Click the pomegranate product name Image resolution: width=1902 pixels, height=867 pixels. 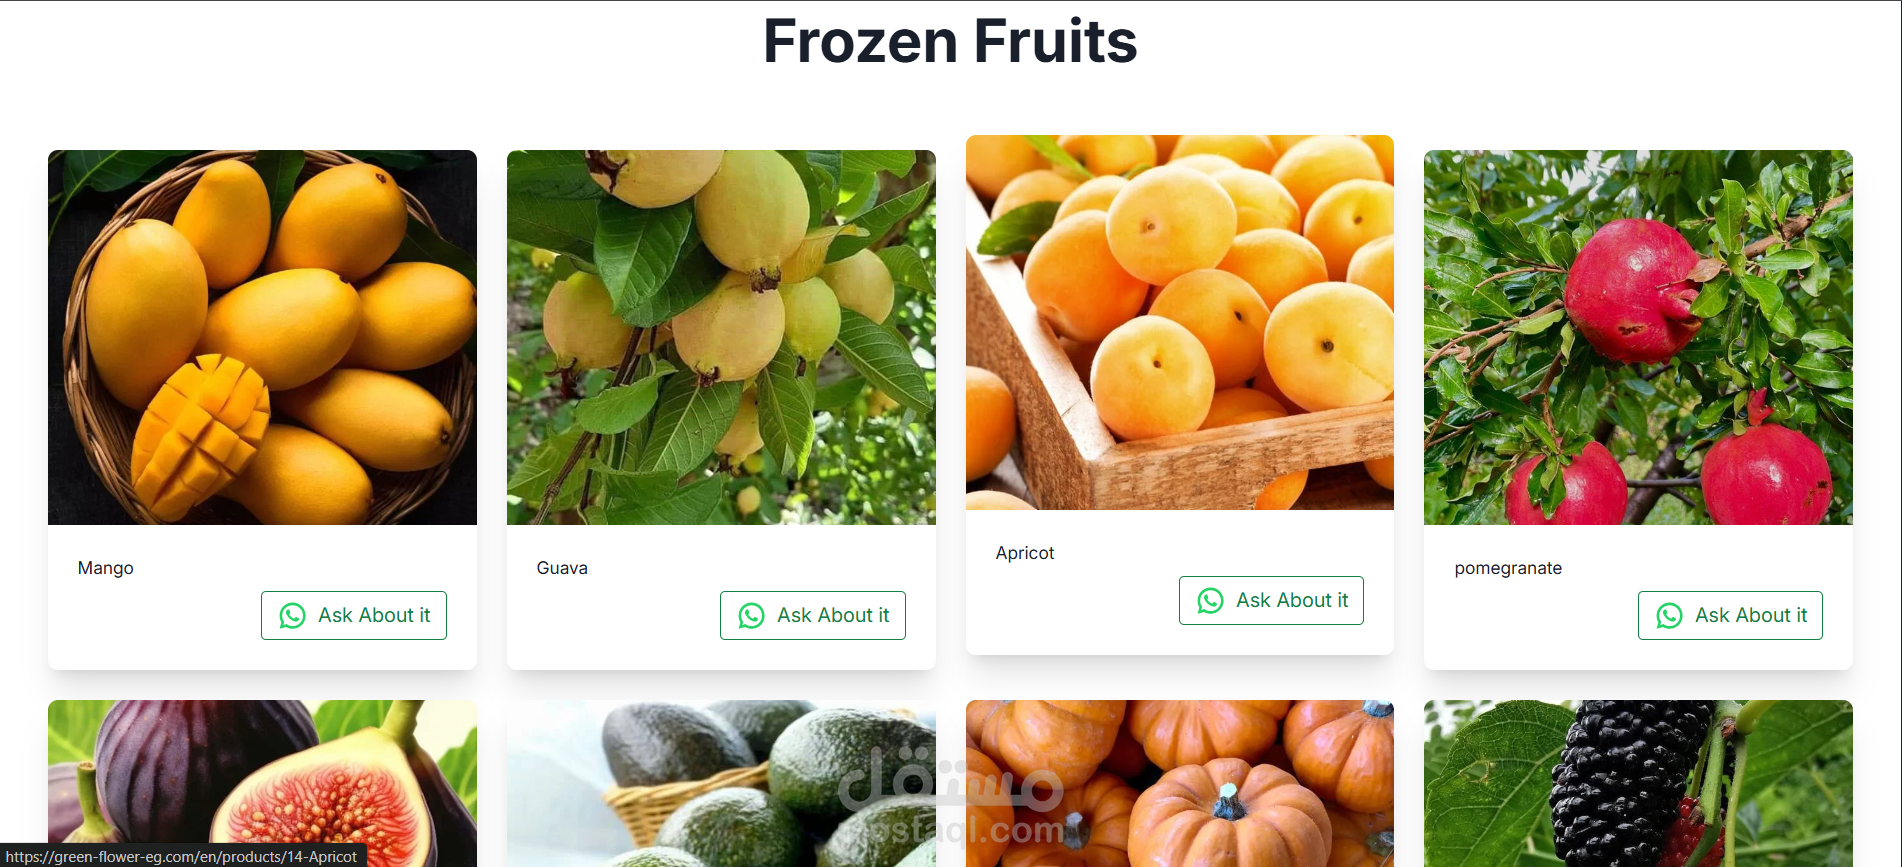coord(1508,568)
